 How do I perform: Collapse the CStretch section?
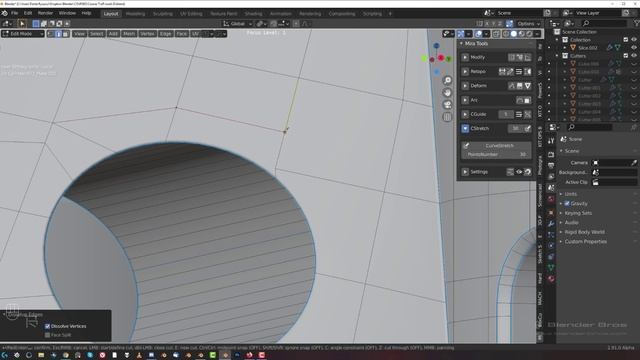point(465,129)
